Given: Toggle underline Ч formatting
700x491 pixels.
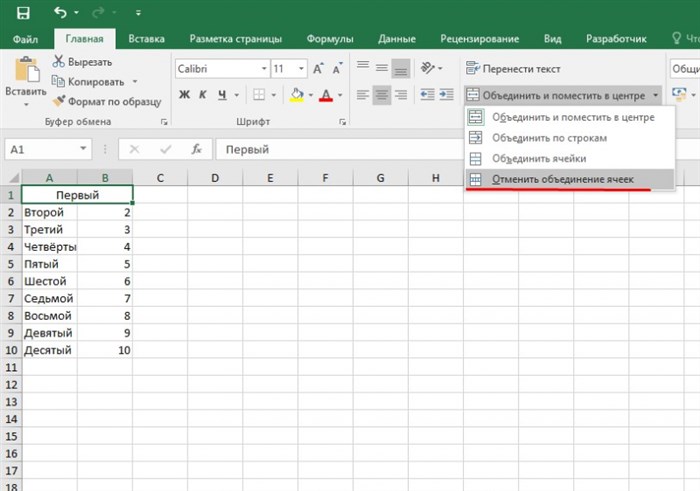Looking at the screenshot, I should point(222,95).
